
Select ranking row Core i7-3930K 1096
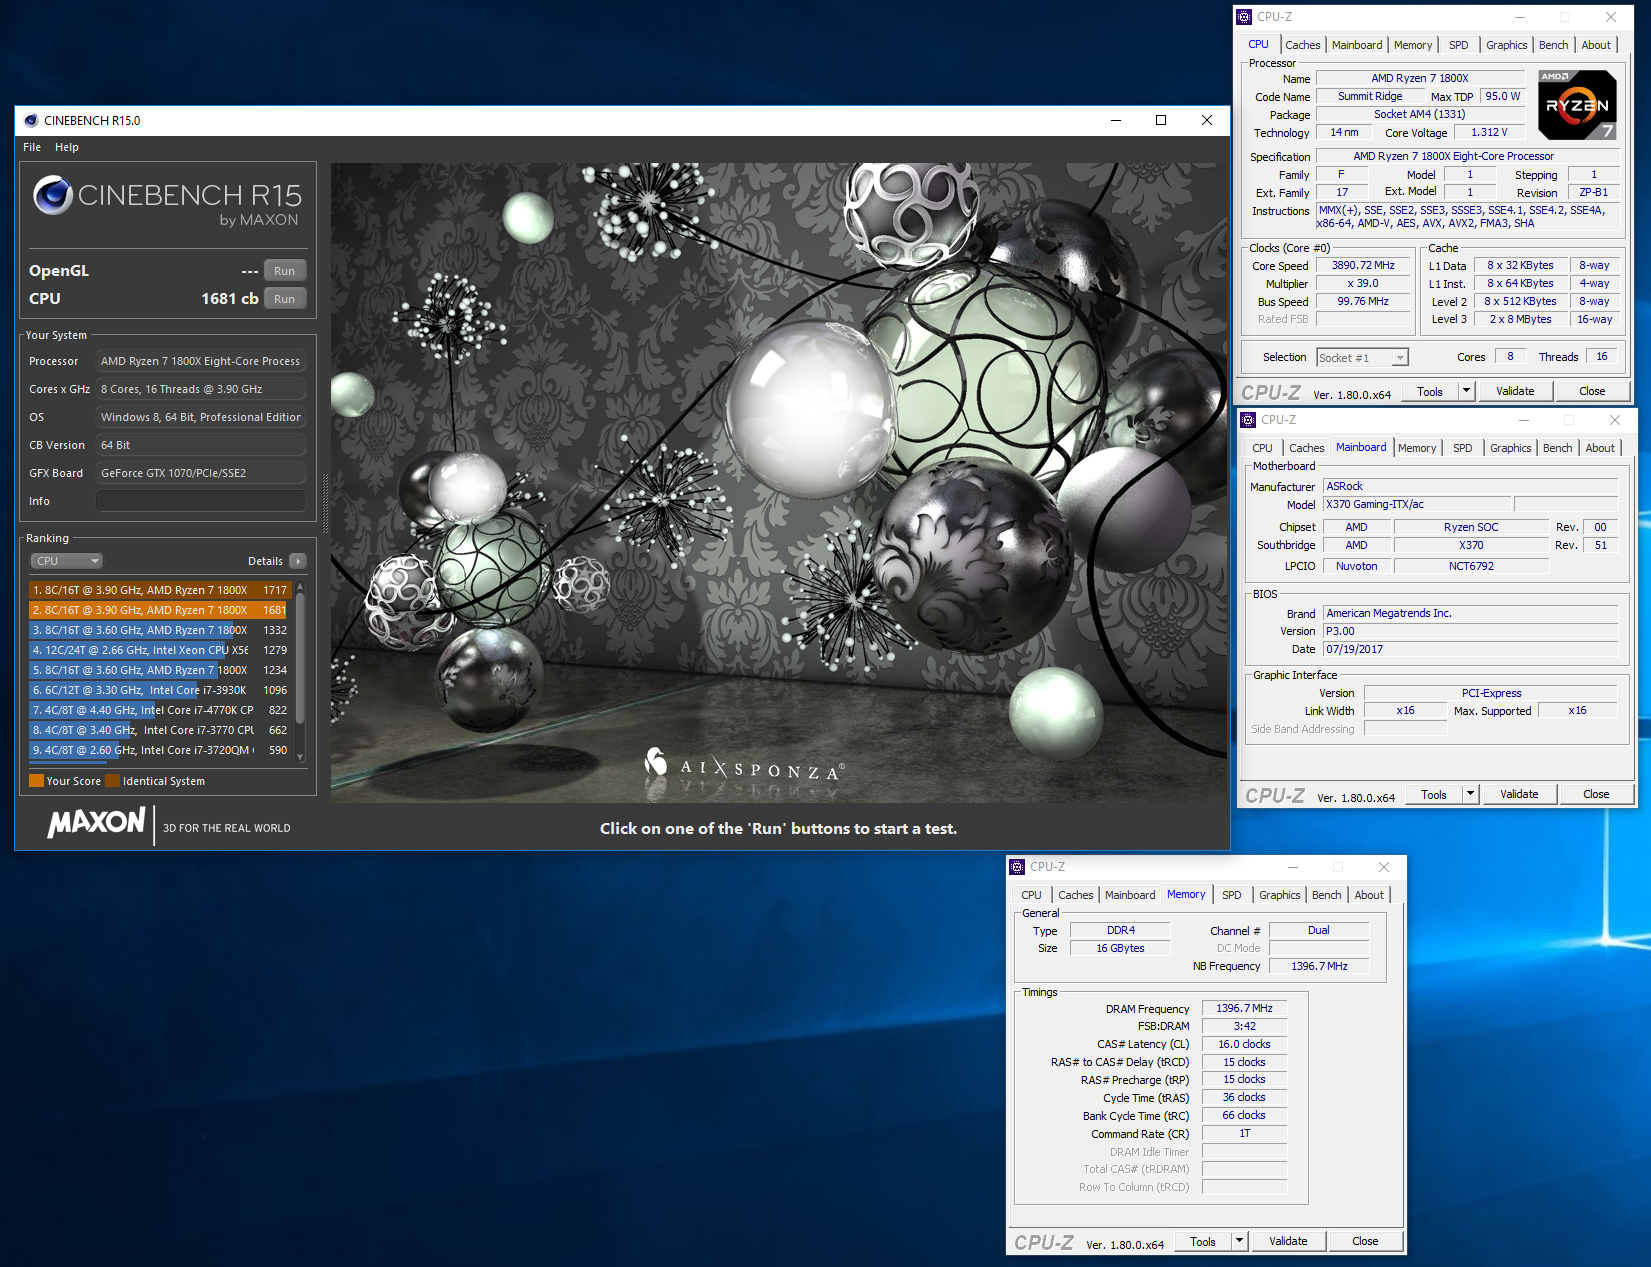pos(159,690)
